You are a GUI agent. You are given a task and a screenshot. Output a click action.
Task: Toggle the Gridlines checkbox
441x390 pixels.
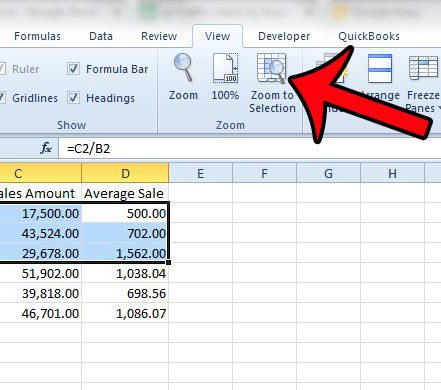pos(2,98)
